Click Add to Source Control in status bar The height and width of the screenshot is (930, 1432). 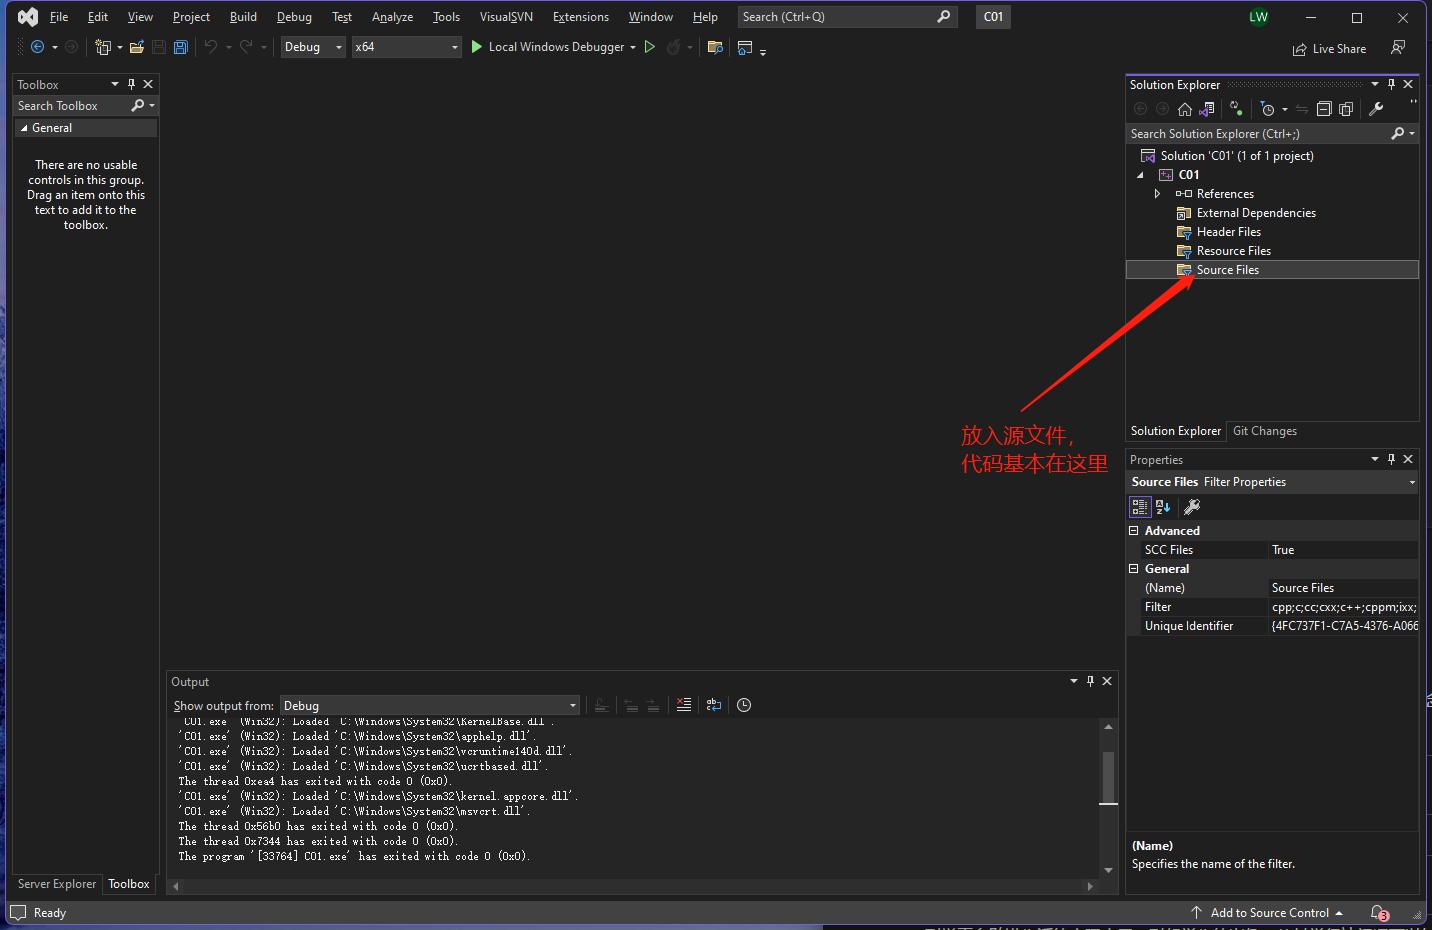pos(1268,913)
